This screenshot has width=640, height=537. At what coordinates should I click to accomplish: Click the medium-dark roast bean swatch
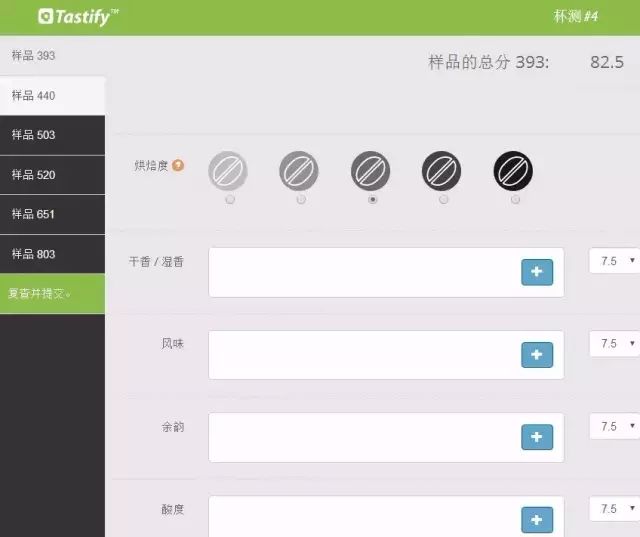tap(442, 171)
